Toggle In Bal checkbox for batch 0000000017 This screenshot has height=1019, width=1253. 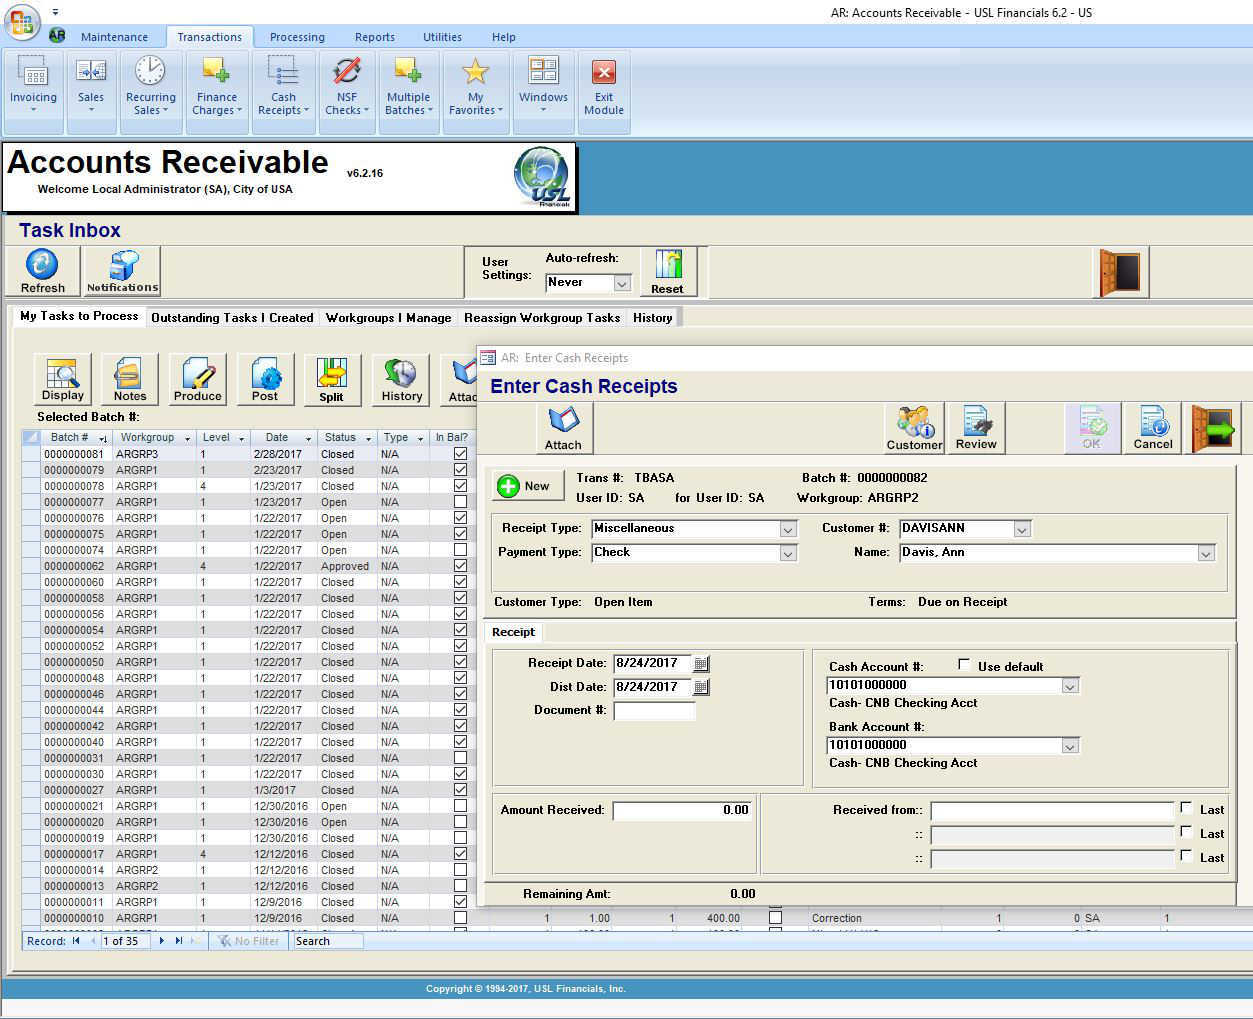pyautogui.click(x=460, y=854)
